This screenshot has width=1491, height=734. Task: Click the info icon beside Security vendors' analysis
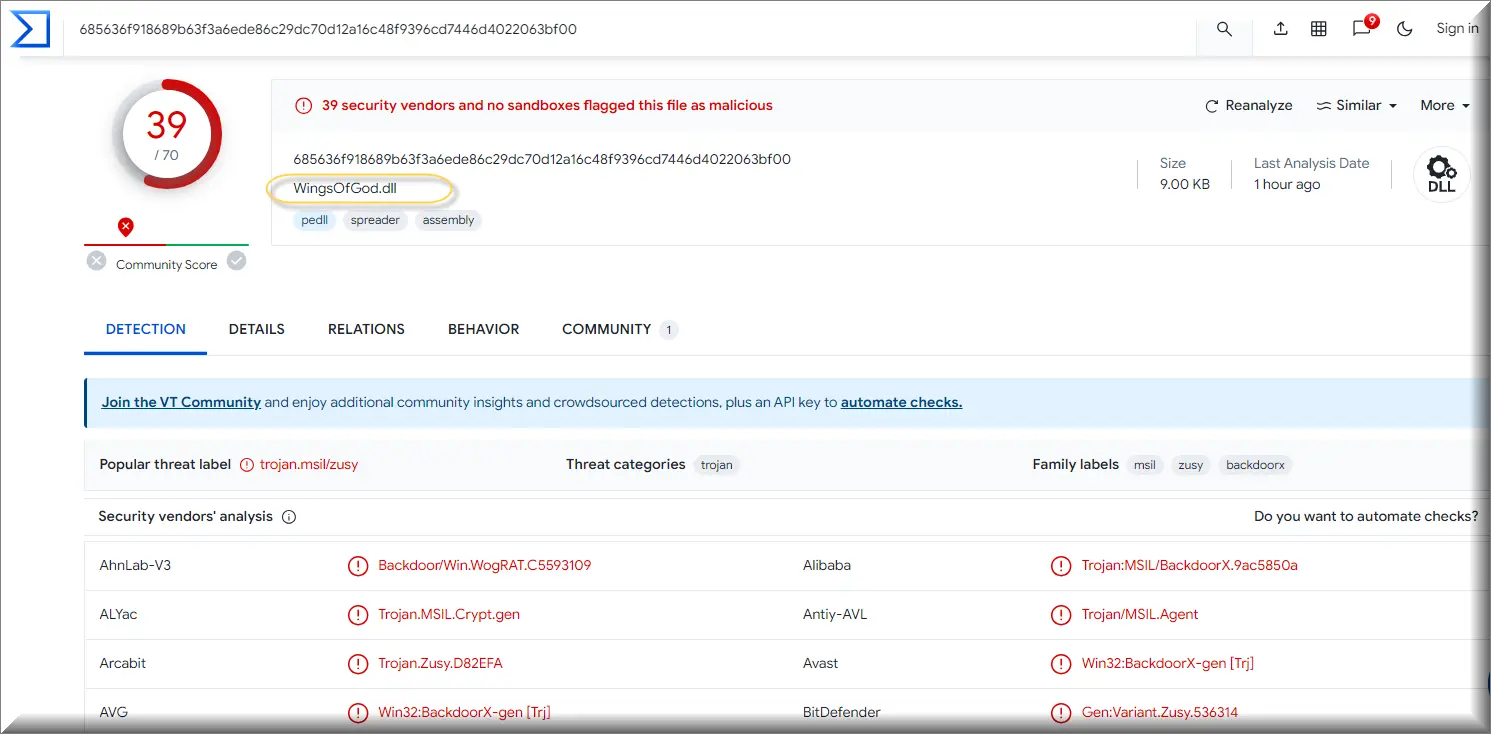click(289, 517)
